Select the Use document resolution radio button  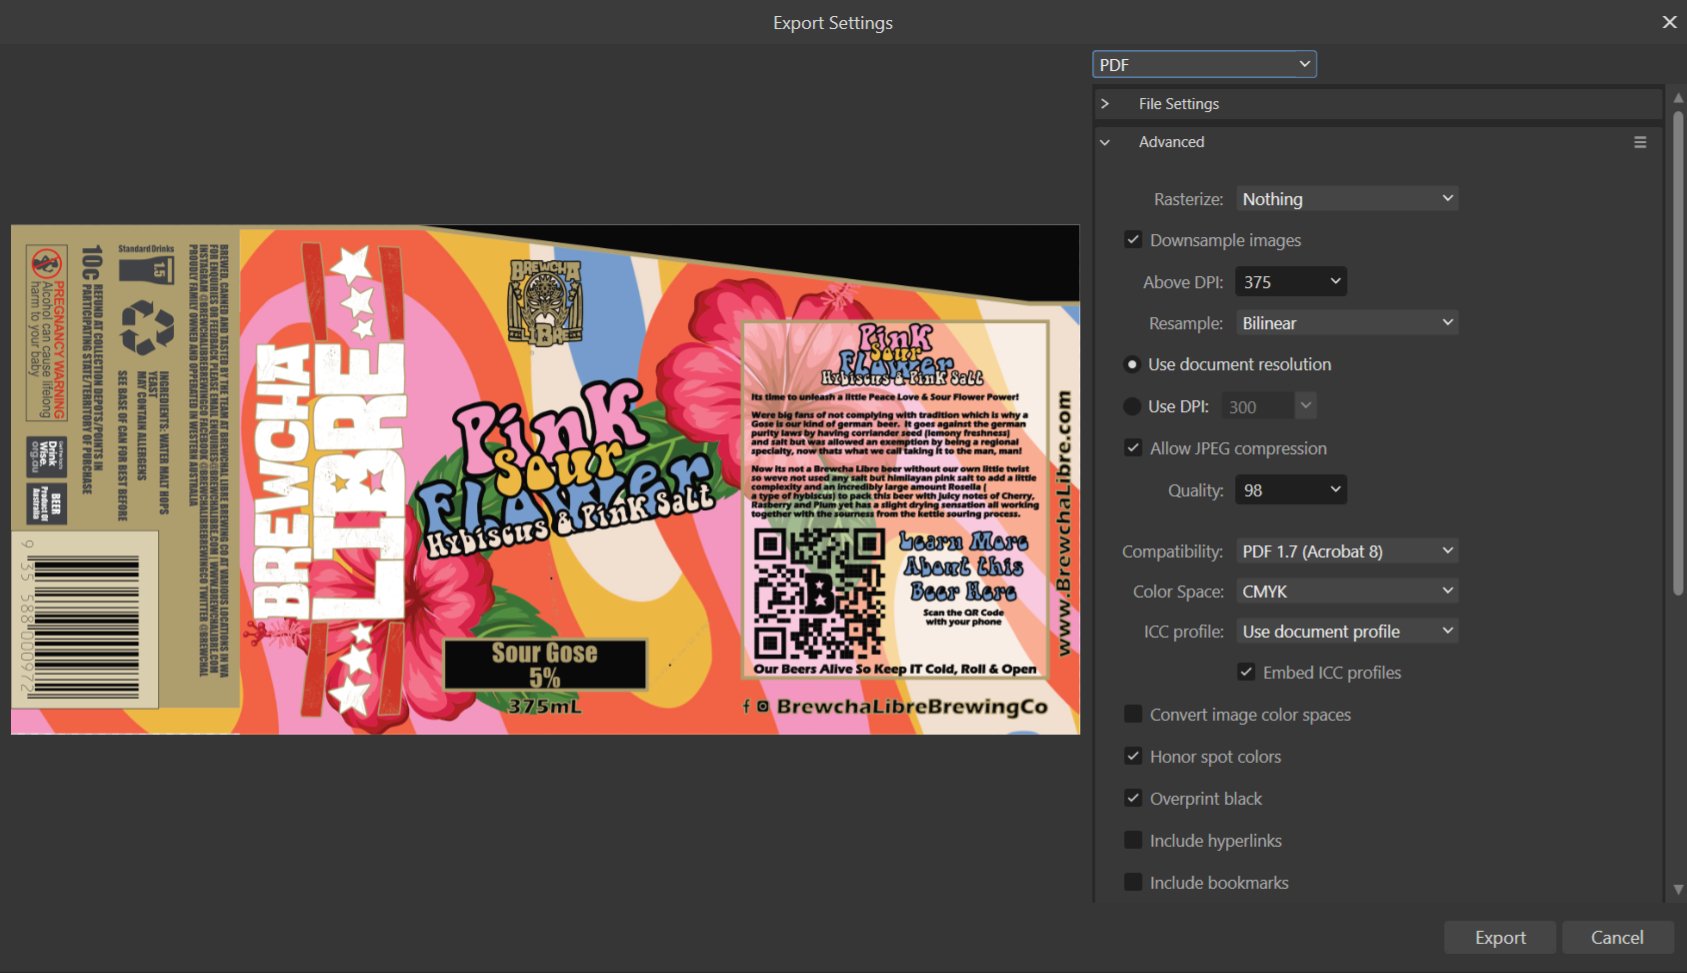coord(1132,365)
